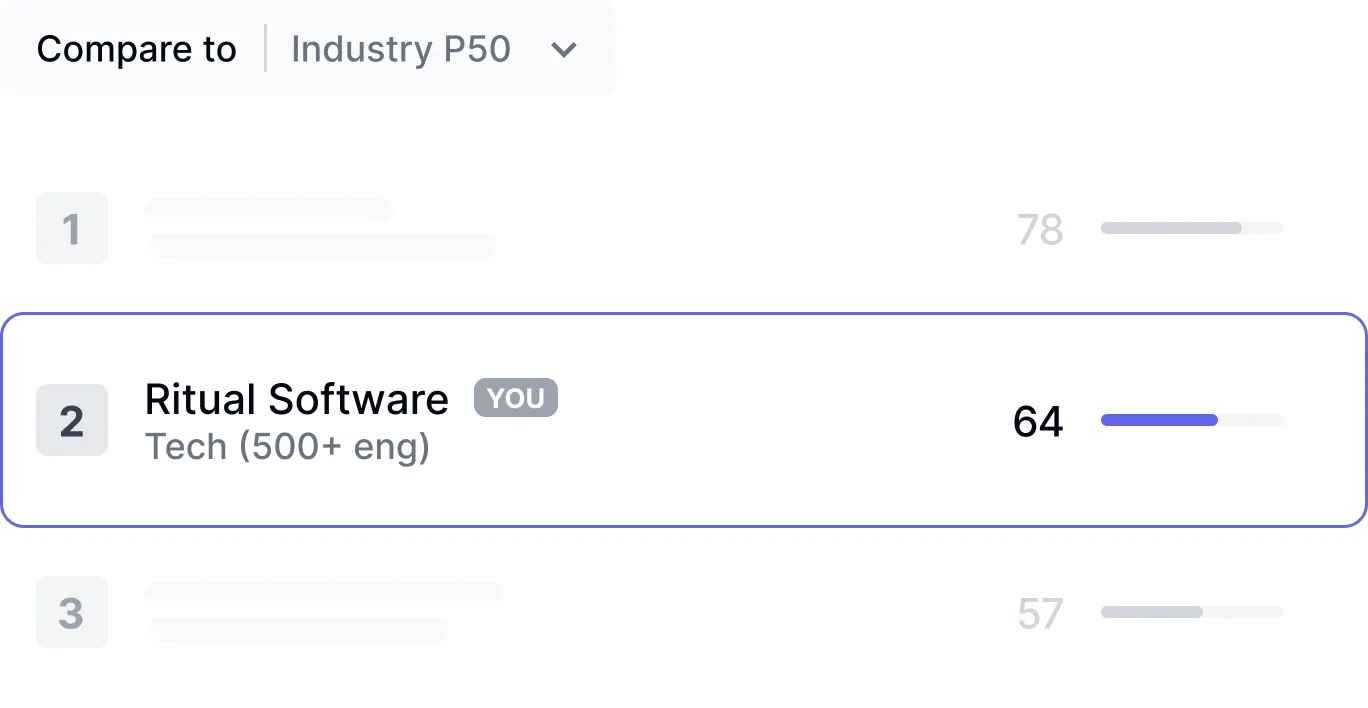Screen dimensions: 1368x708
Task: Click the score value 78
Action: (x=1039, y=230)
